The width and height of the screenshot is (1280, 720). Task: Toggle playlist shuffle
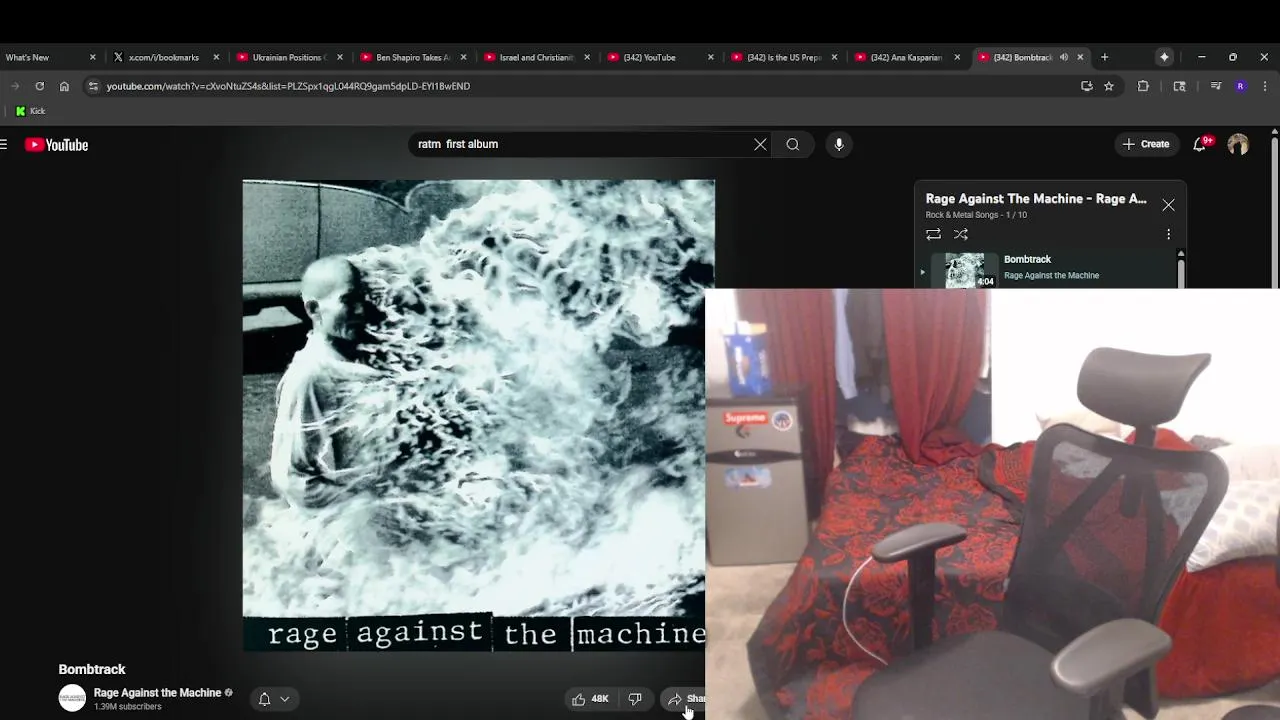[x=961, y=234]
